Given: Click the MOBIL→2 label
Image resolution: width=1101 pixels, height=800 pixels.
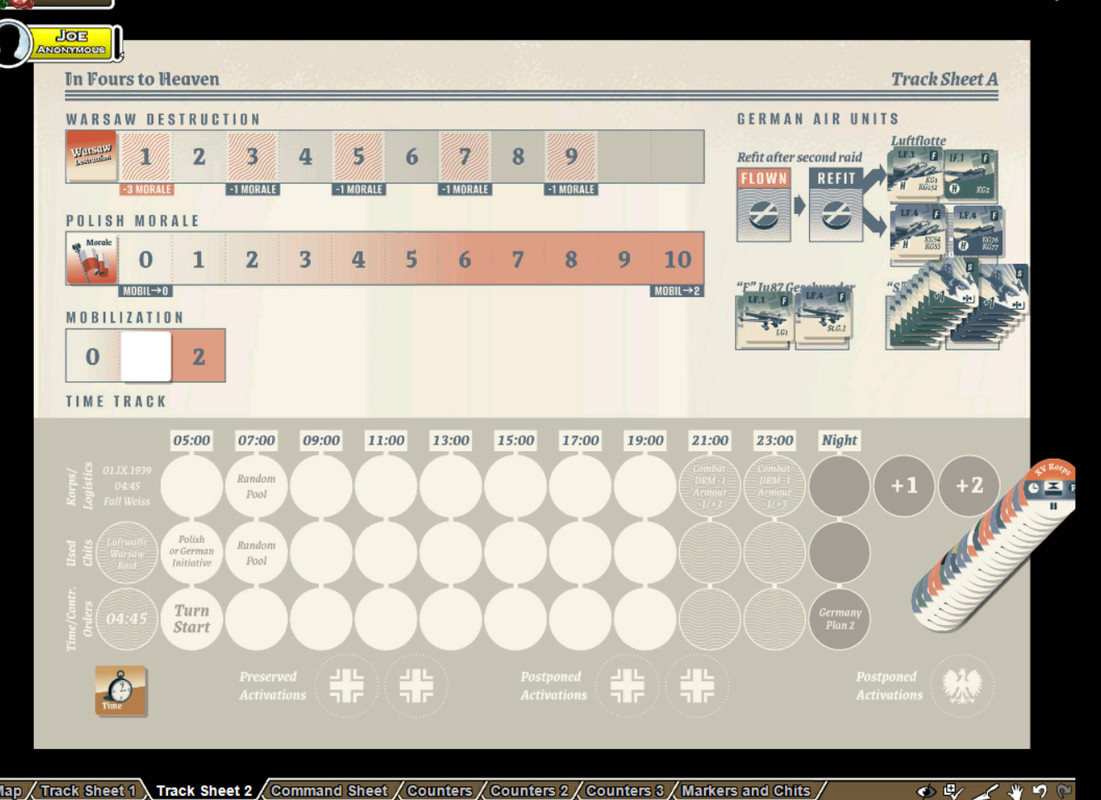Looking at the screenshot, I should (x=677, y=291).
